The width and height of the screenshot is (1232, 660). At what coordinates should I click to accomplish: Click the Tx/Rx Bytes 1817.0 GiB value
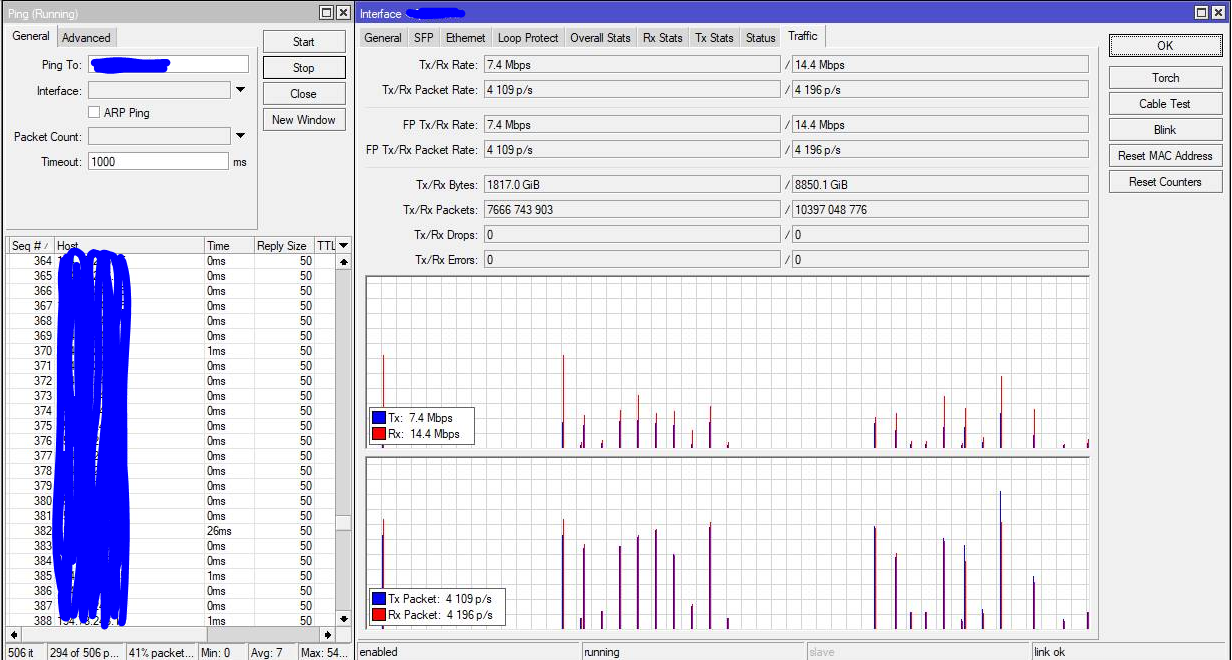pos(631,185)
